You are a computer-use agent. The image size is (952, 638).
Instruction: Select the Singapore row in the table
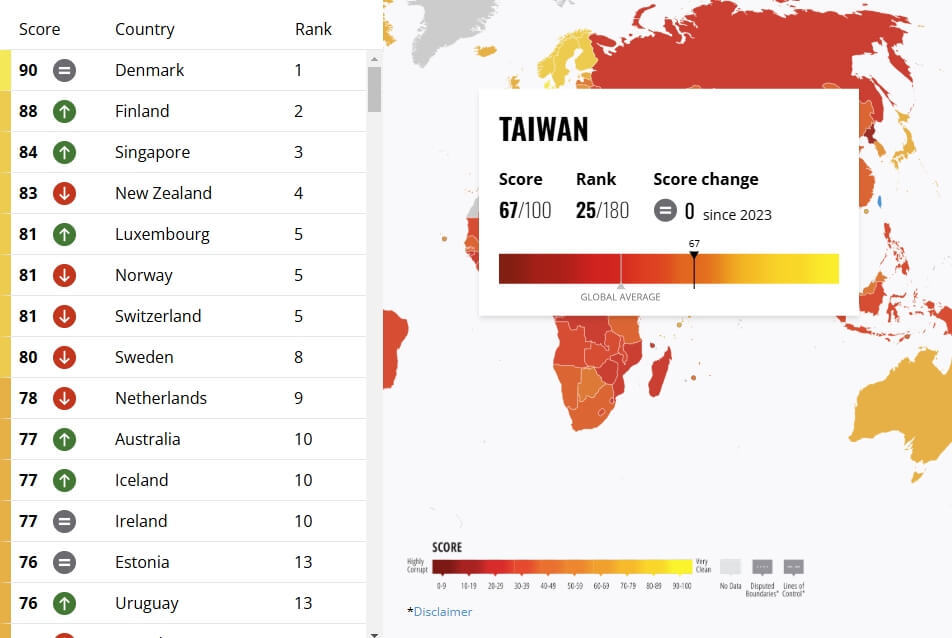[x=188, y=152]
